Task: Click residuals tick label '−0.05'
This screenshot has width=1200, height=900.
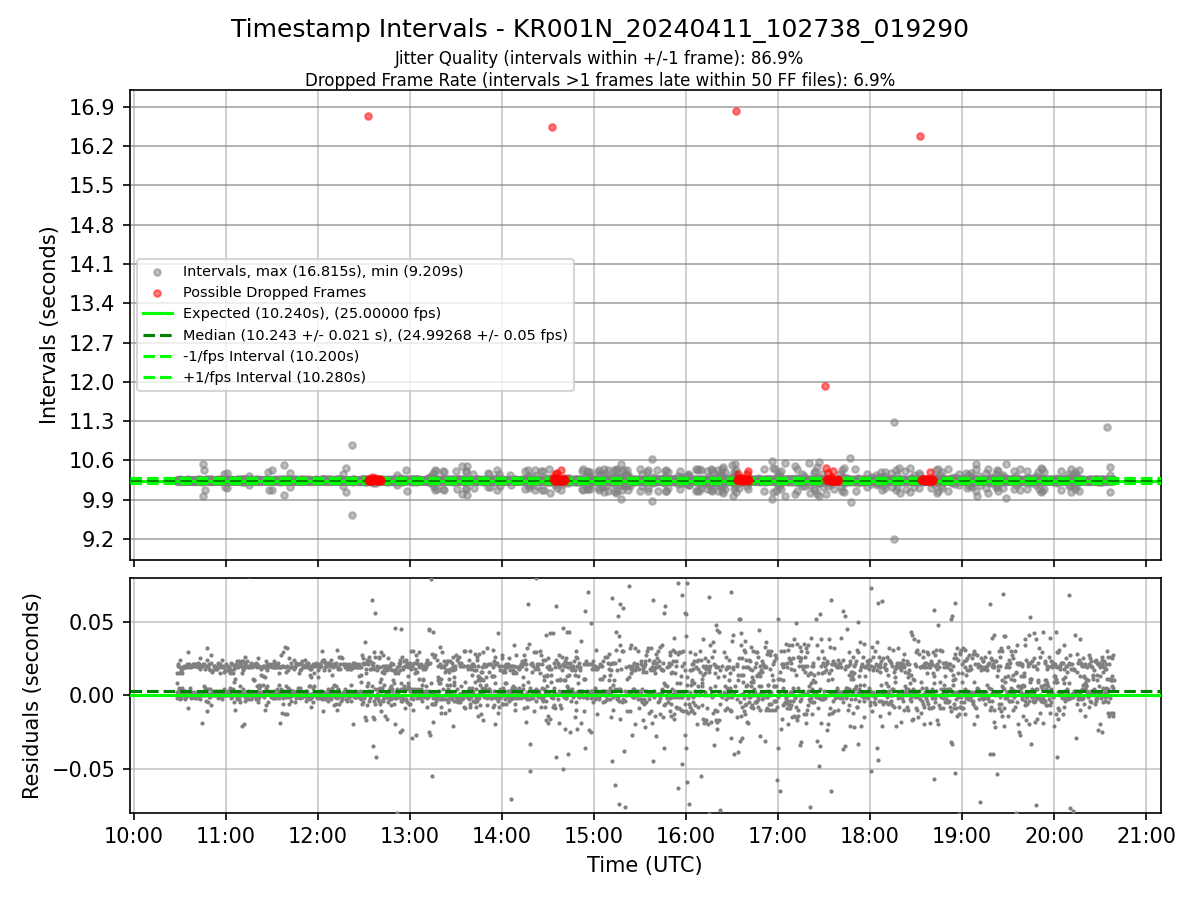Action: point(85,769)
